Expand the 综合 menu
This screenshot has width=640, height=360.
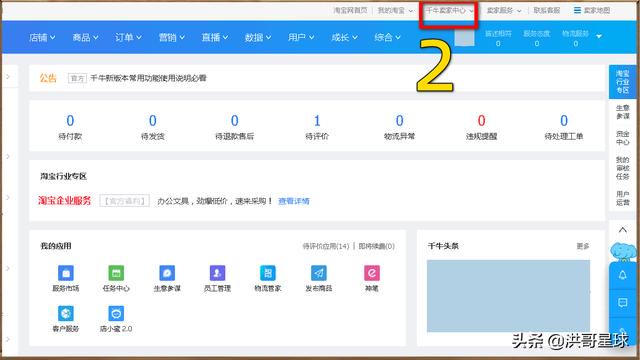pos(387,37)
